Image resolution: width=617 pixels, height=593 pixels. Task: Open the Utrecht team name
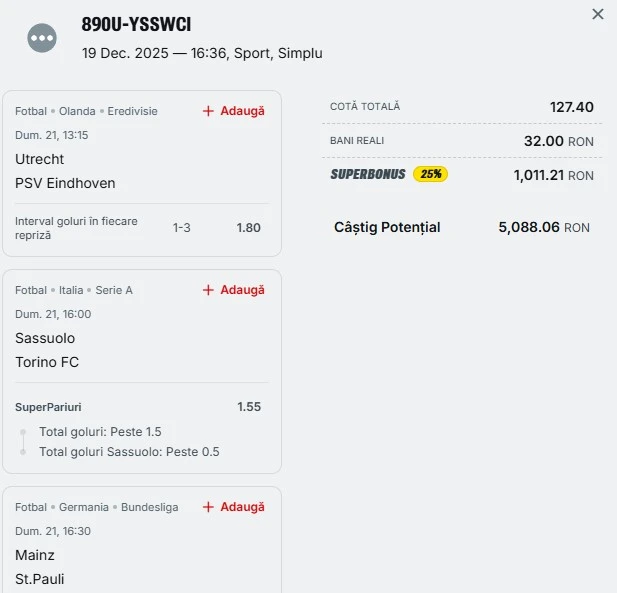pos(40,159)
